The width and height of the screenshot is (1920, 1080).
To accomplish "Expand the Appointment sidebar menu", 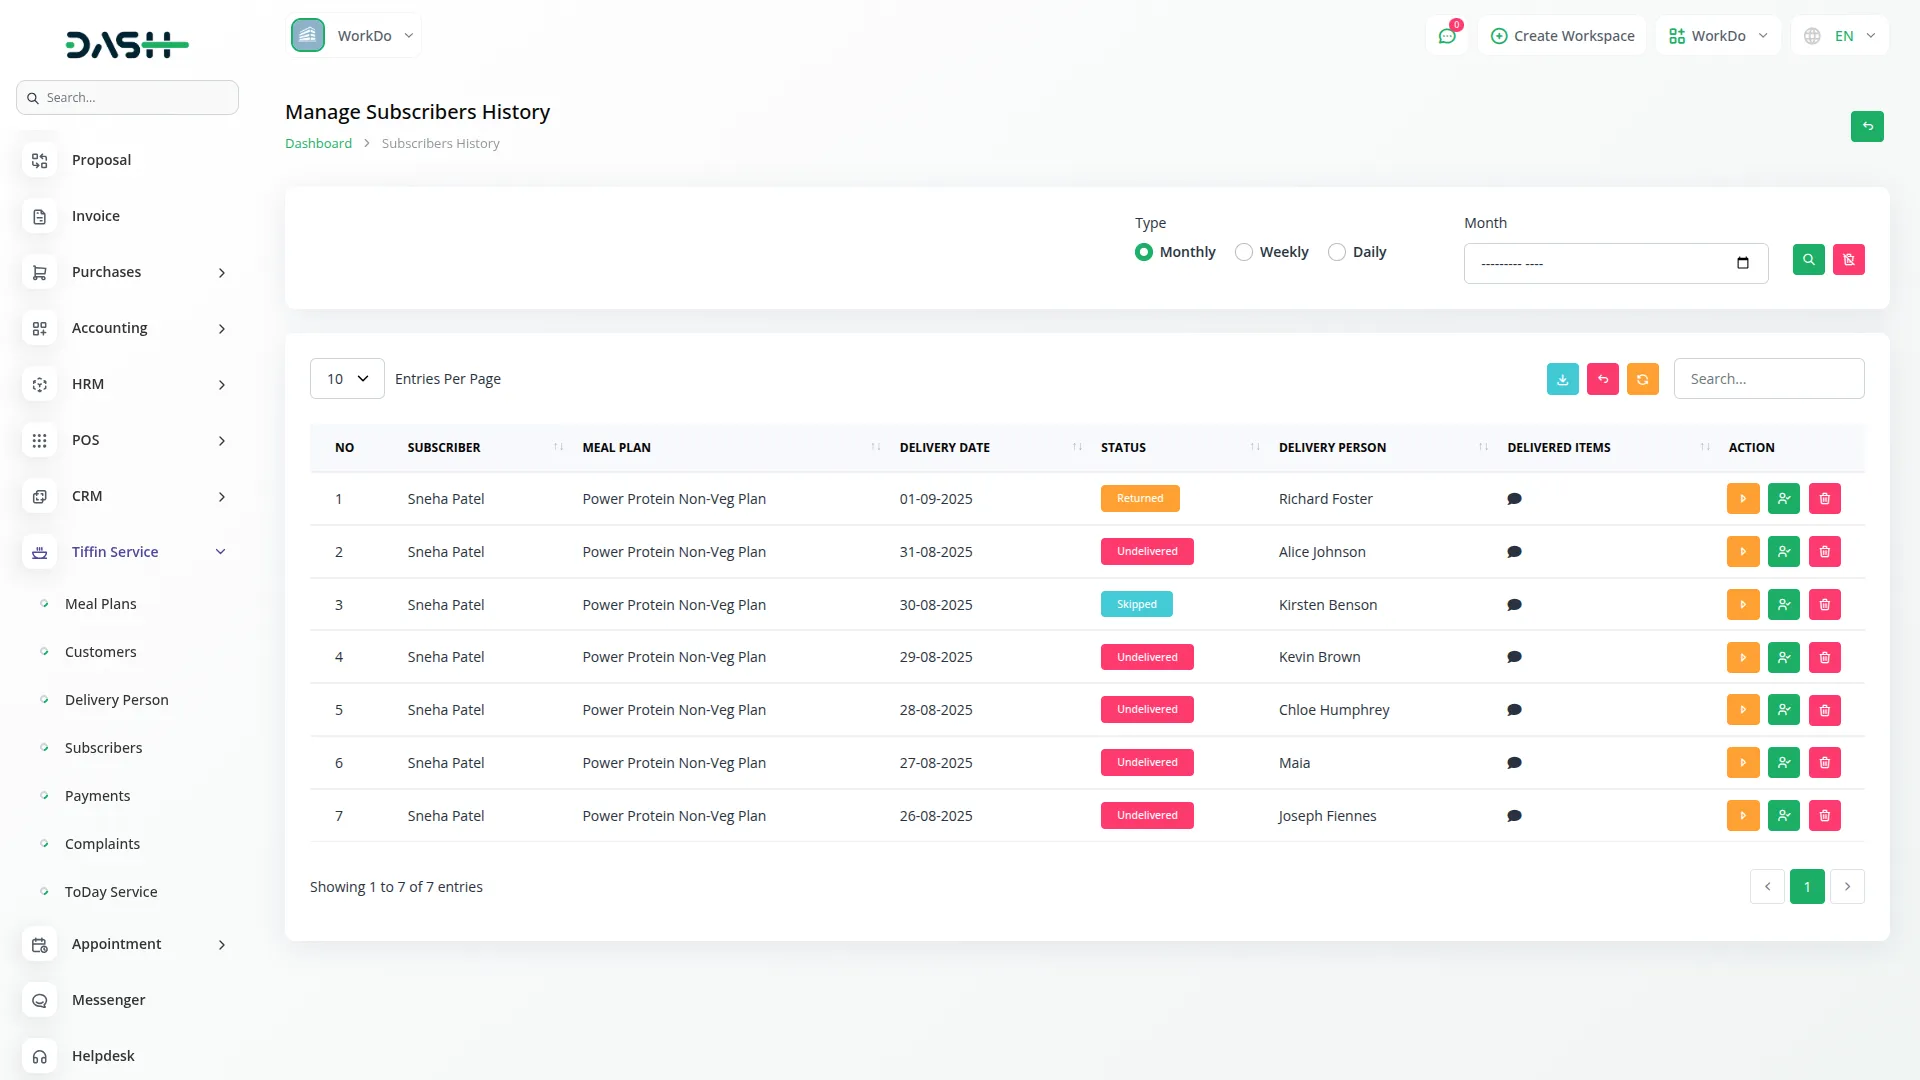I will coord(125,944).
